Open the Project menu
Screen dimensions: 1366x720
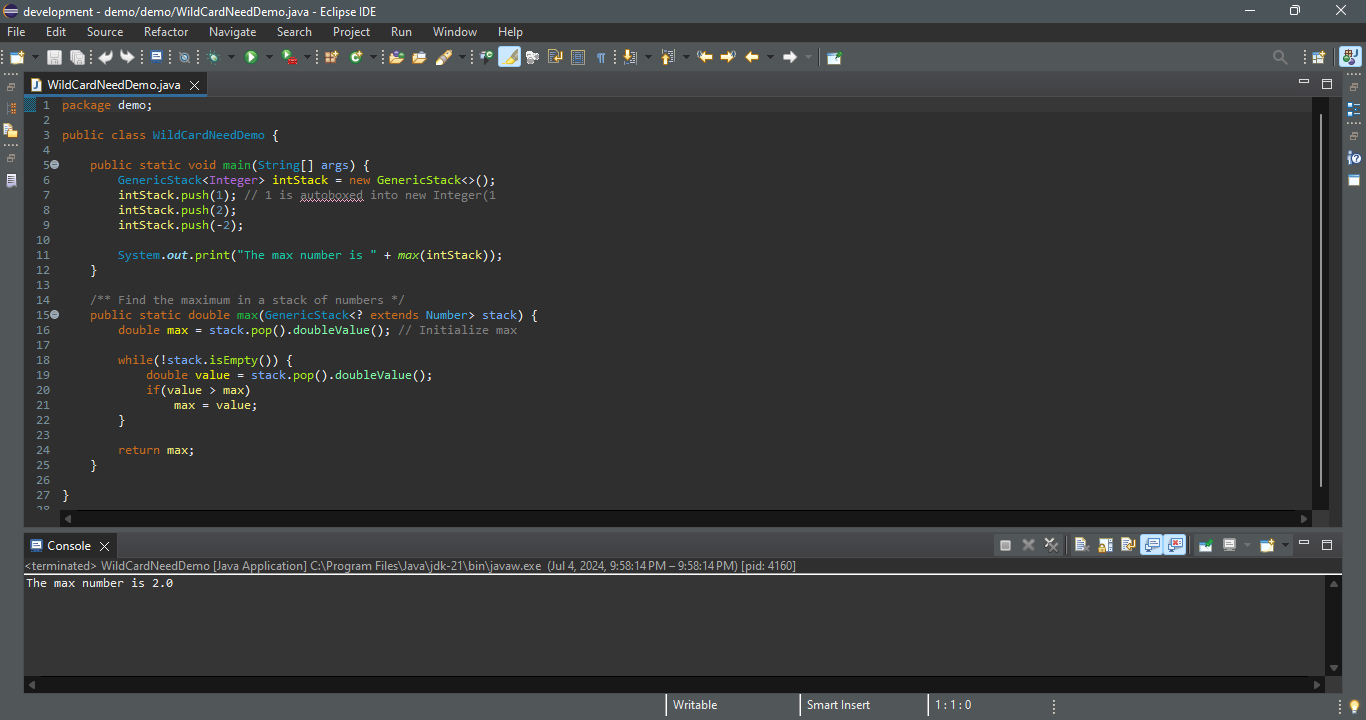(351, 32)
